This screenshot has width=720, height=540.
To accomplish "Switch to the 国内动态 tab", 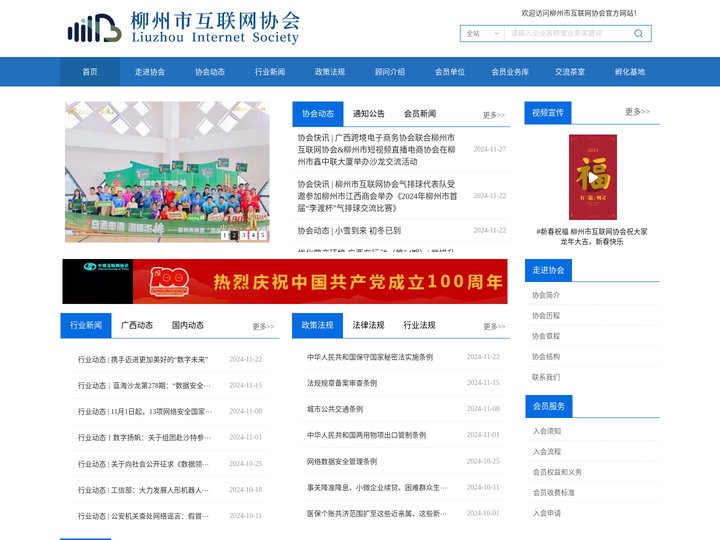I will pos(187,325).
